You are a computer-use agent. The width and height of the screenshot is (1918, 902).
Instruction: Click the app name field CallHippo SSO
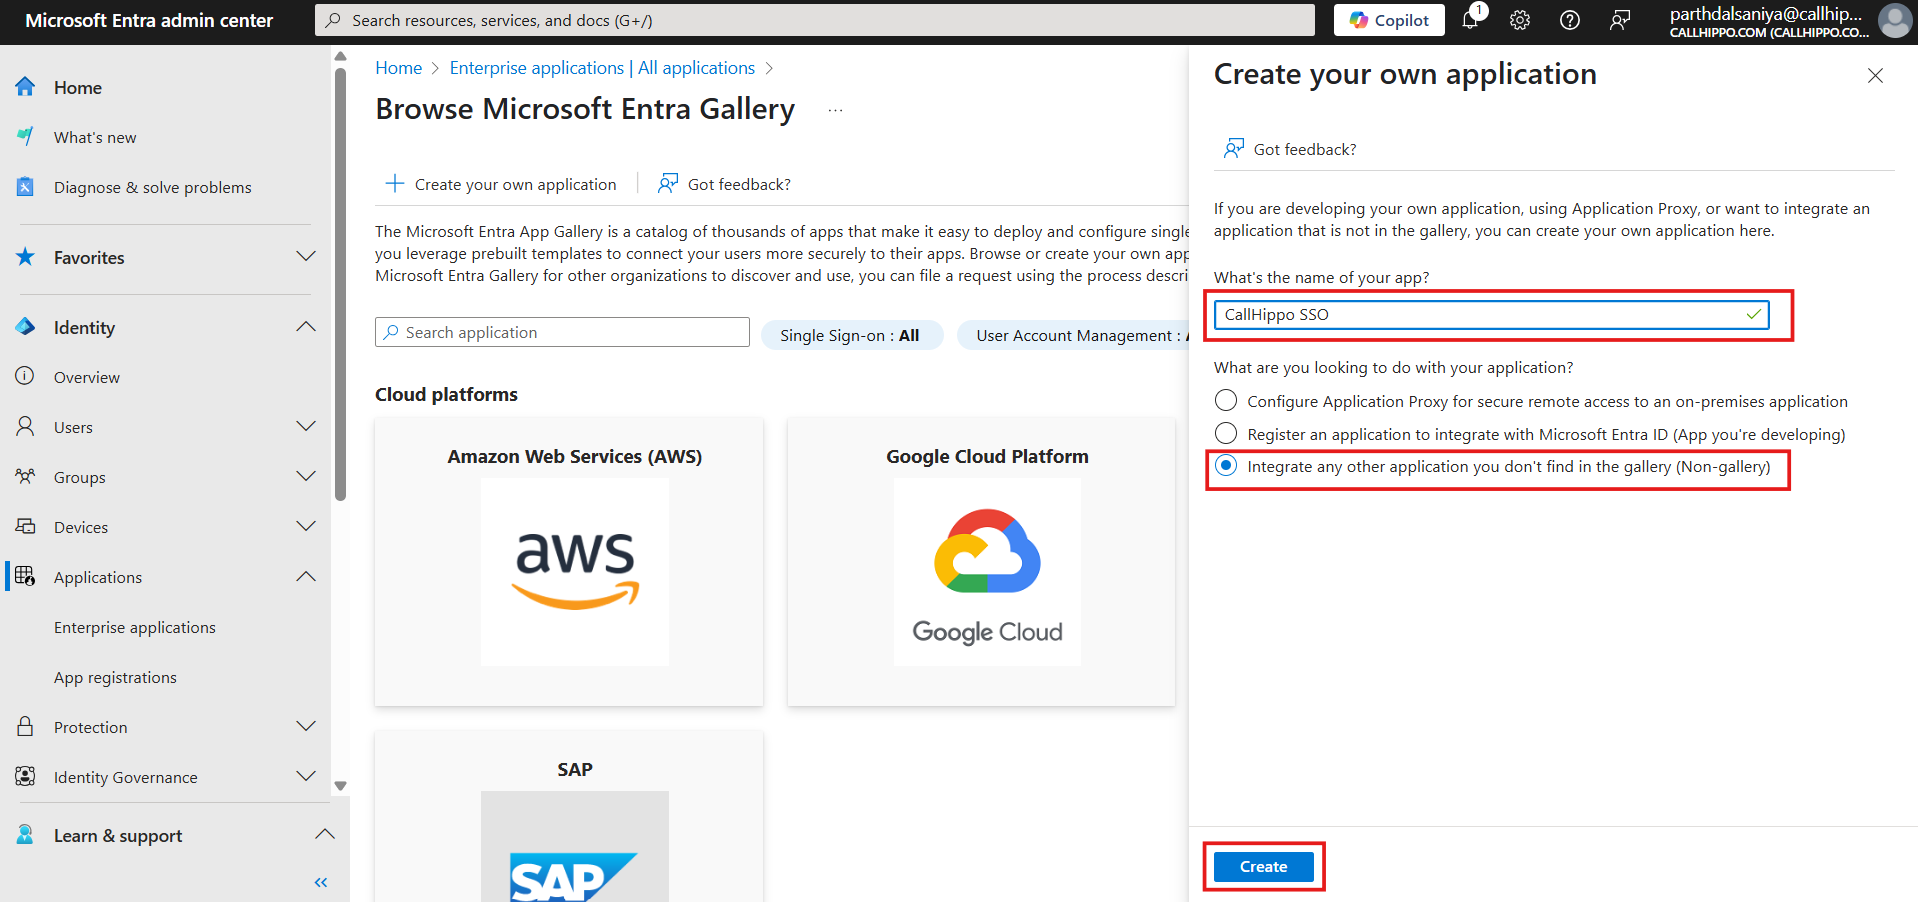(1491, 314)
